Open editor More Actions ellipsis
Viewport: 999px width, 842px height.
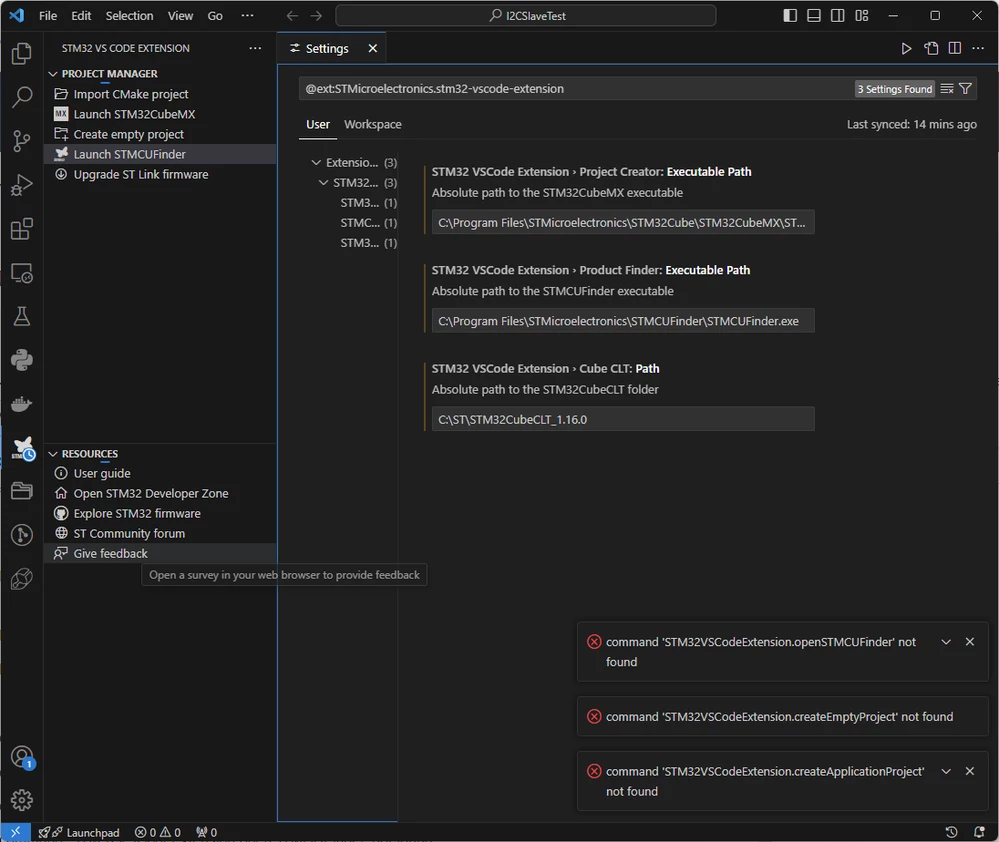pyautogui.click(x=978, y=48)
